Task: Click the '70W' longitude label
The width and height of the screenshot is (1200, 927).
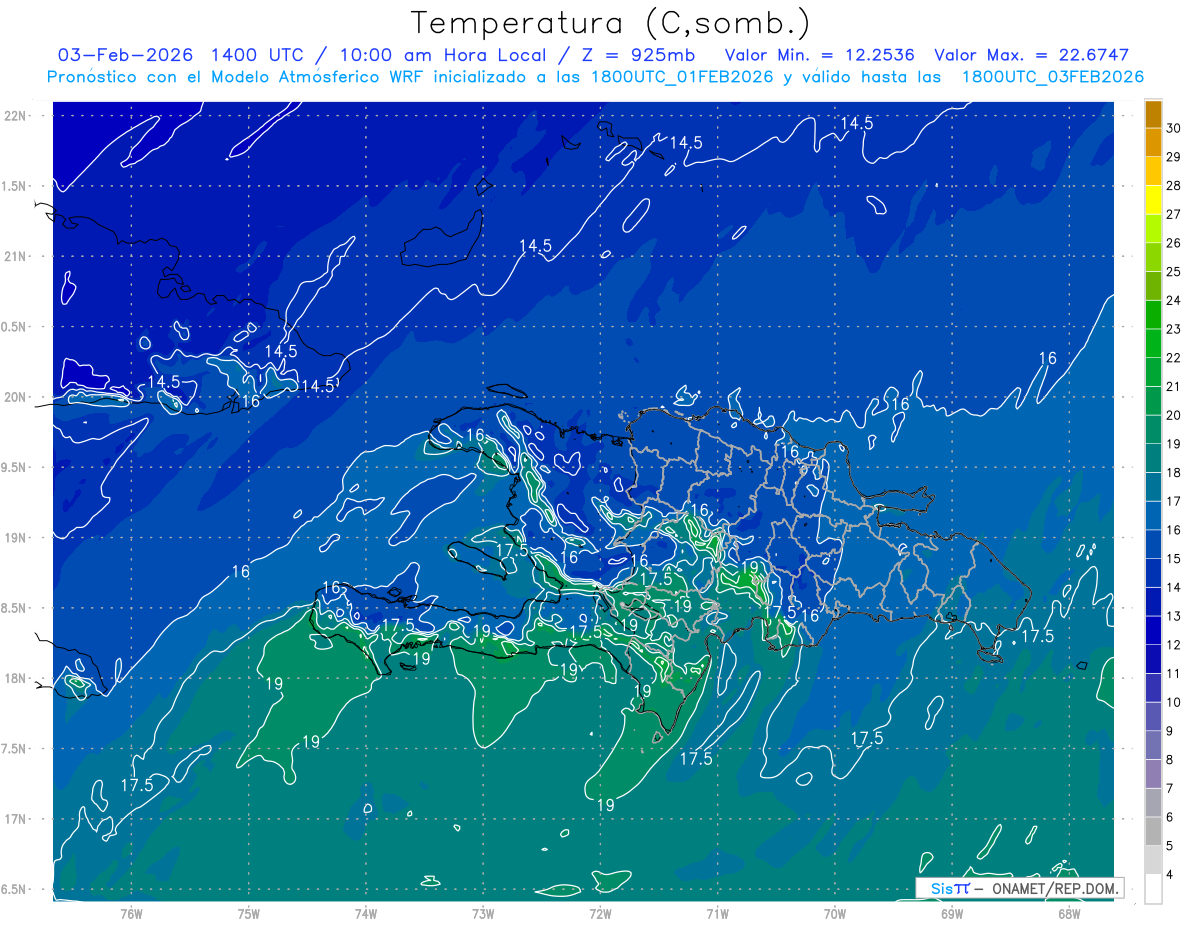Action: [834, 913]
